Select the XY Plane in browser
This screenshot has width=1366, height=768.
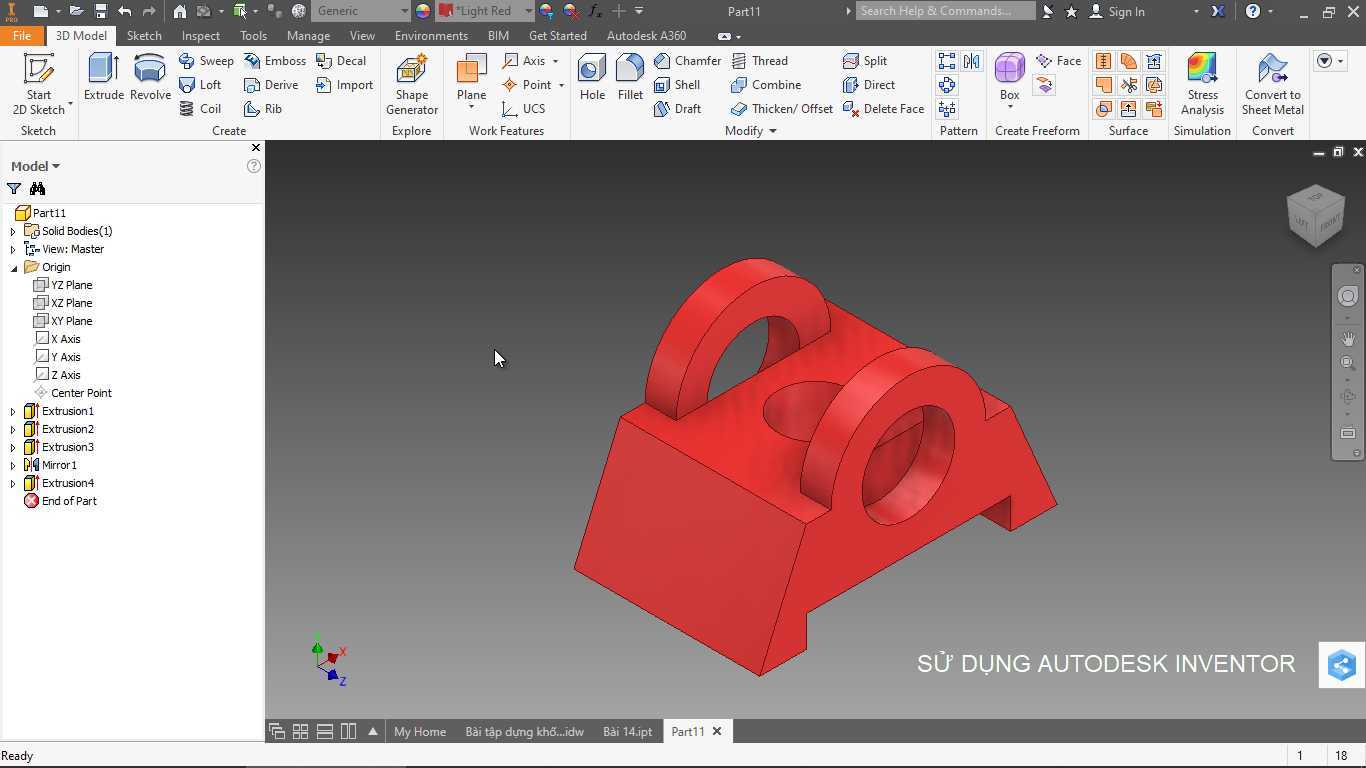pyautogui.click(x=63, y=321)
